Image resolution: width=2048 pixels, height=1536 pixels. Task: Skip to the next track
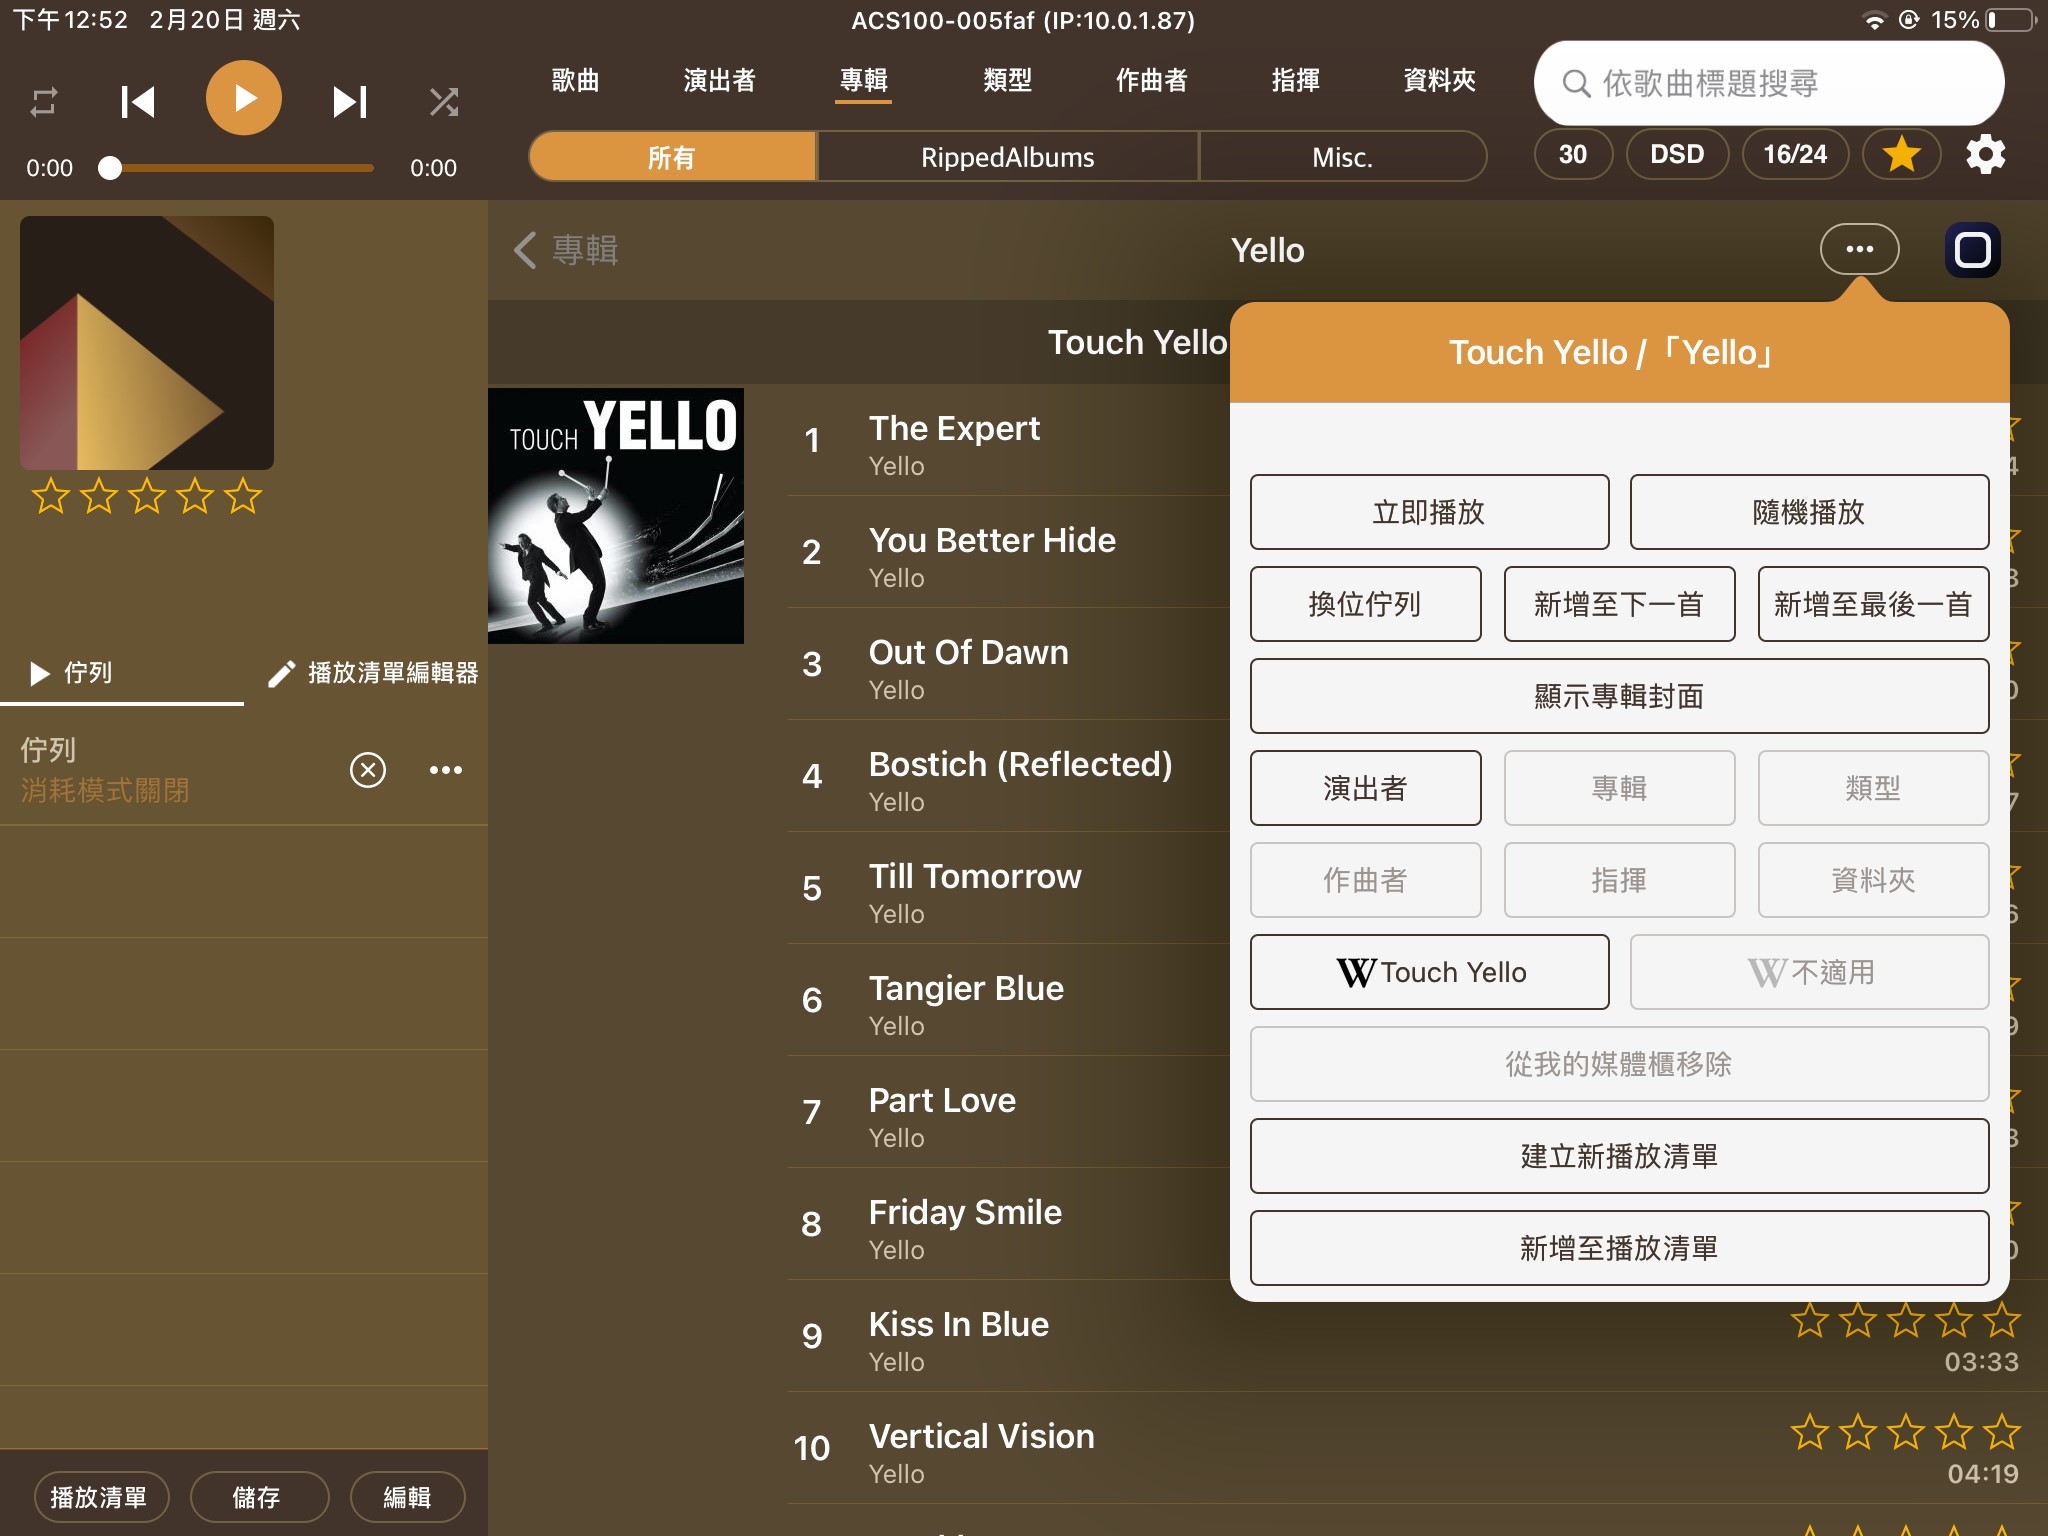pos(350,101)
